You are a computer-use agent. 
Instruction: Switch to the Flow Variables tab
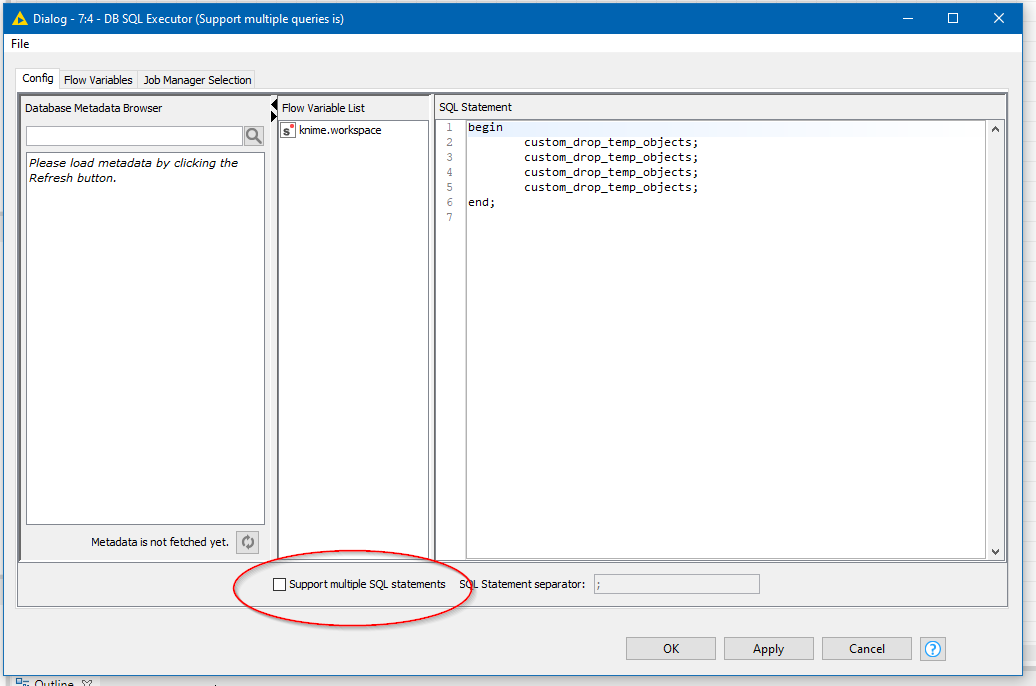tap(98, 80)
